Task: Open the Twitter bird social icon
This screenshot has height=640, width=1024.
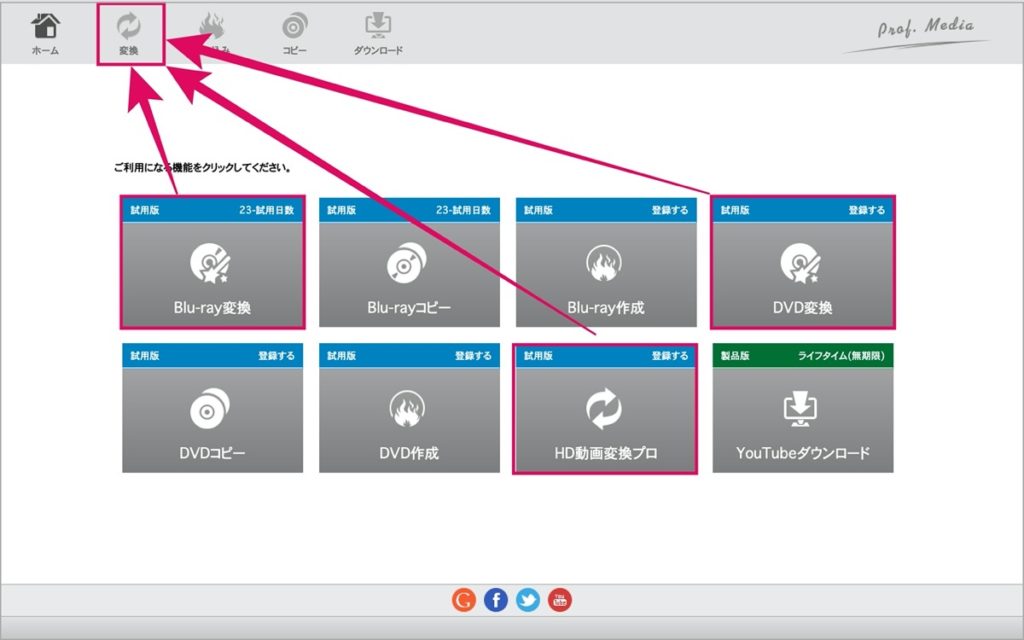Action: (x=528, y=600)
